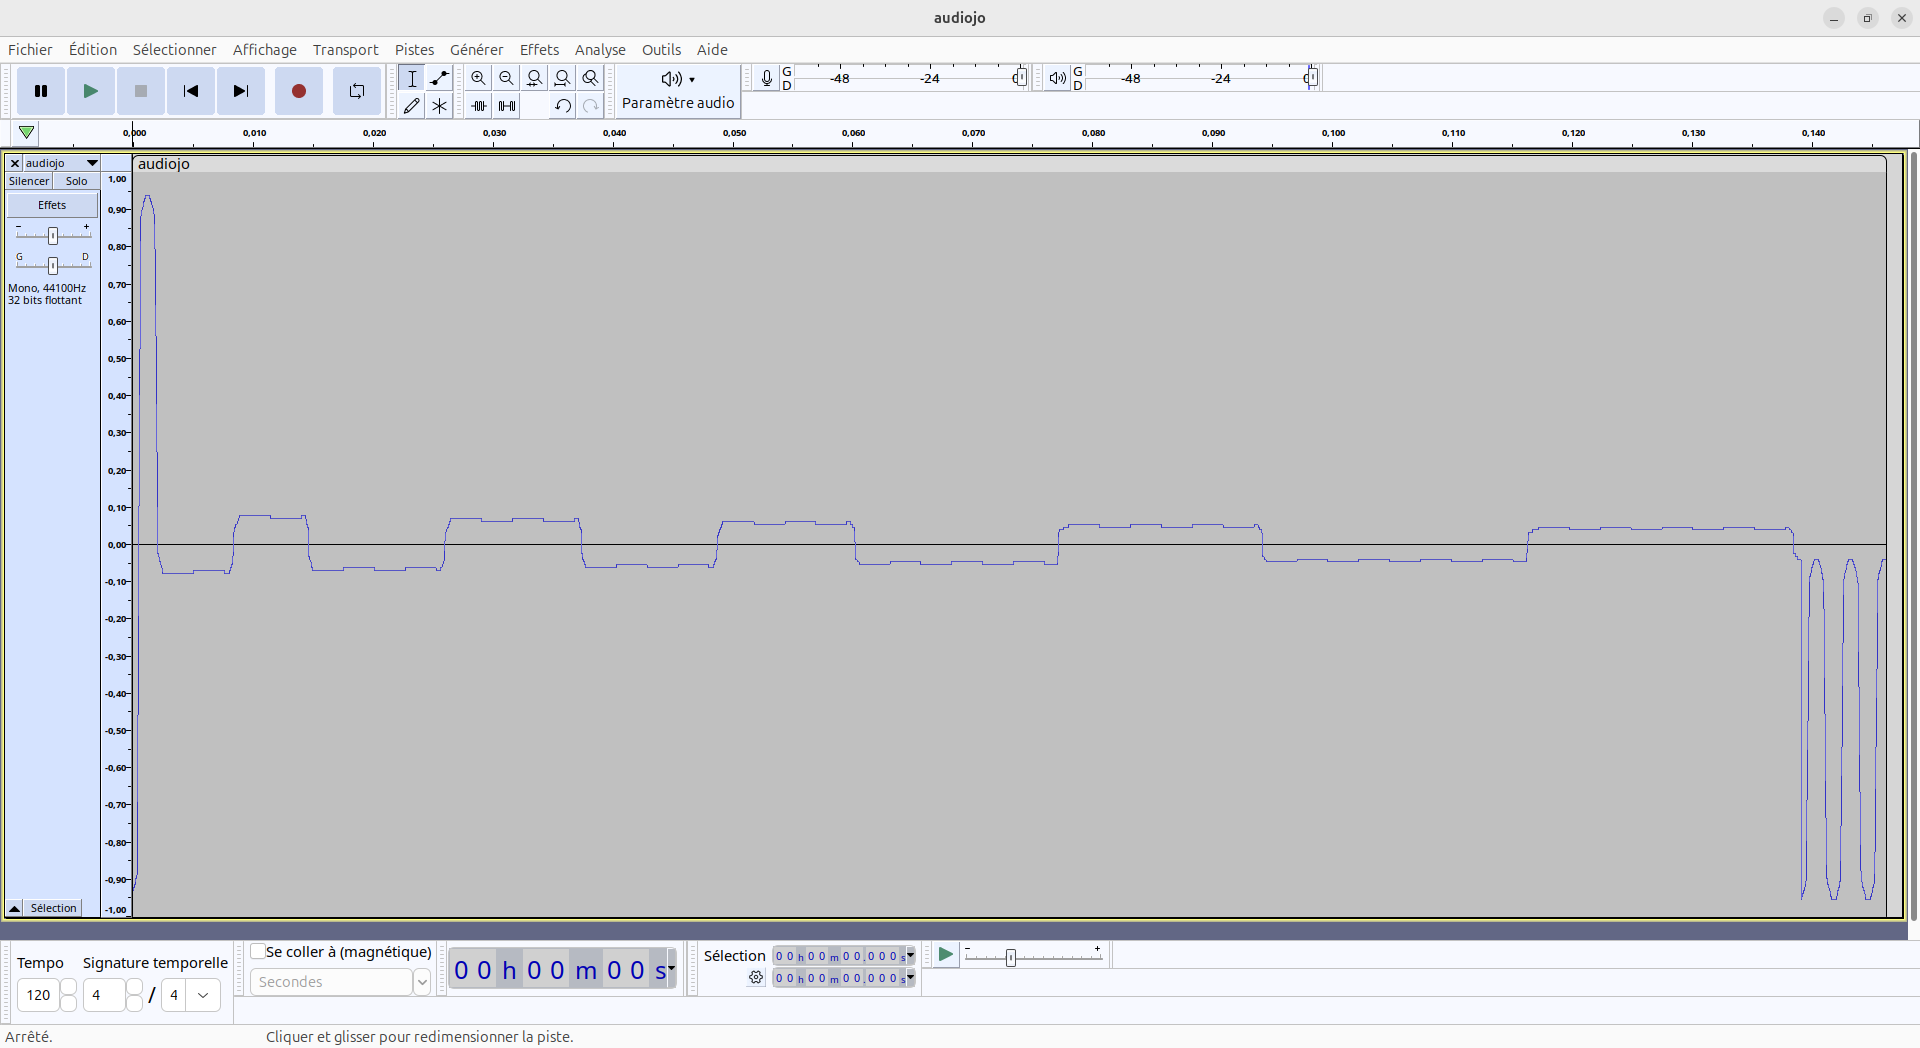Toggle the Loop playback button
The height and width of the screenshot is (1048, 1920).
356,91
